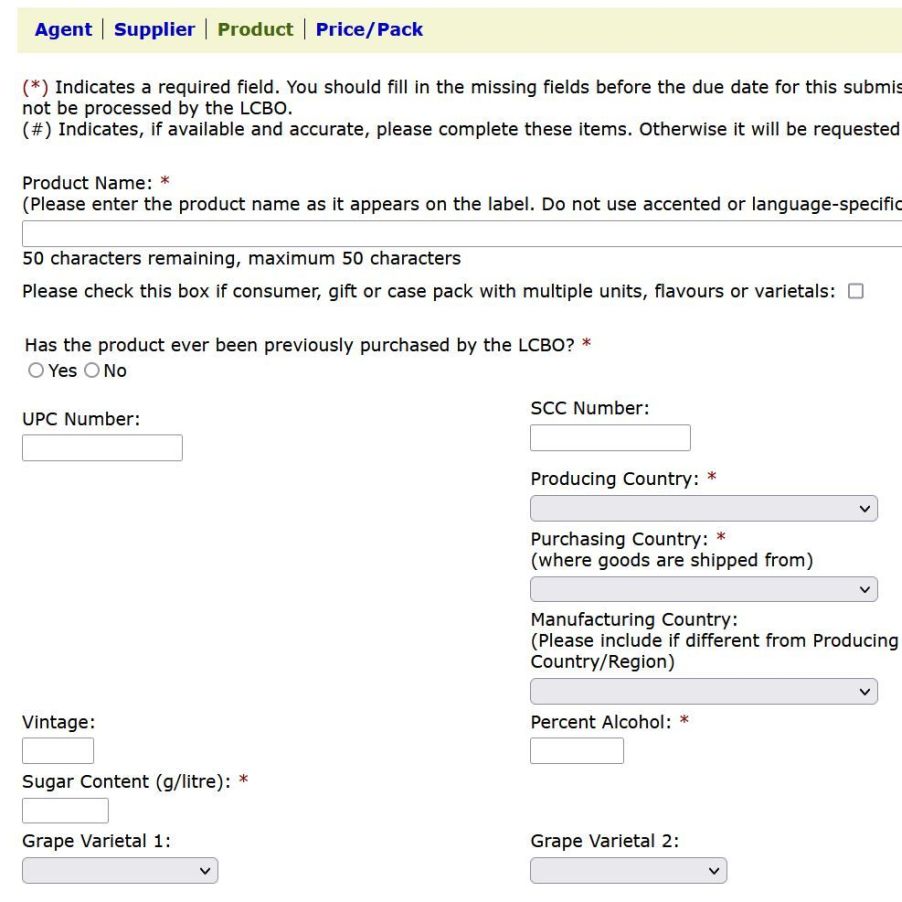Focus the Sugar Content input field
Screen dimensions: 902x902
pyautogui.click(x=65, y=811)
